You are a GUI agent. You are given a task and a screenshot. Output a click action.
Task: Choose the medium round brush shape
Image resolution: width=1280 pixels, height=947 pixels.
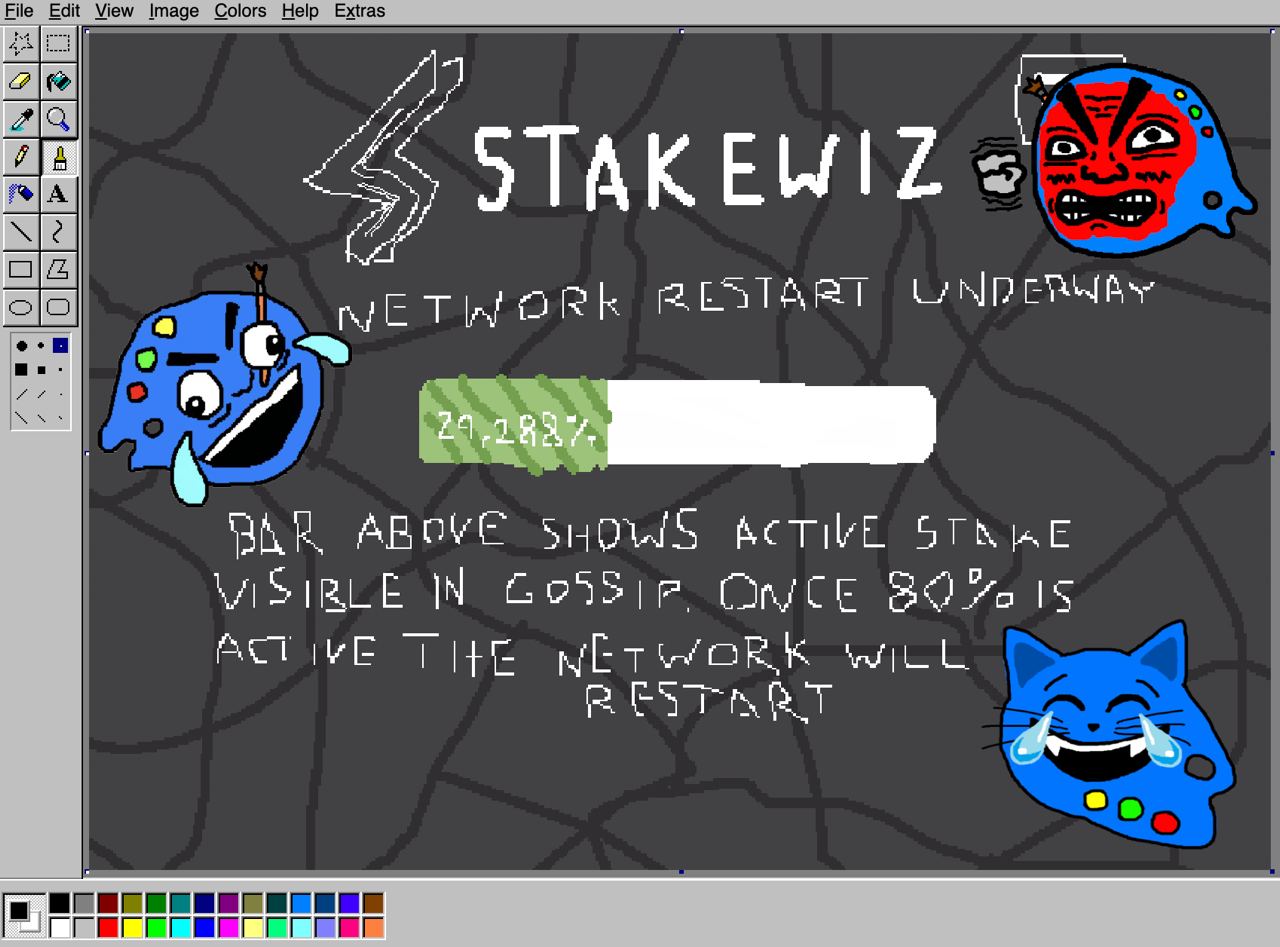(x=41, y=345)
